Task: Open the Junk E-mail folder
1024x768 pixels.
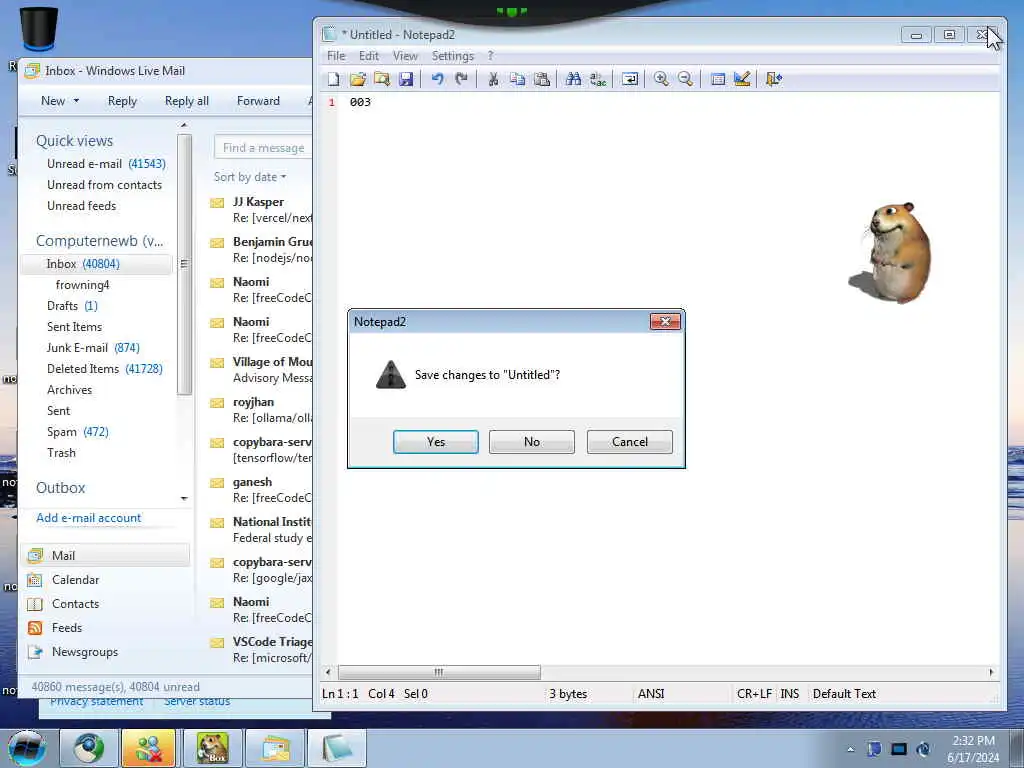Action: point(93,347)
